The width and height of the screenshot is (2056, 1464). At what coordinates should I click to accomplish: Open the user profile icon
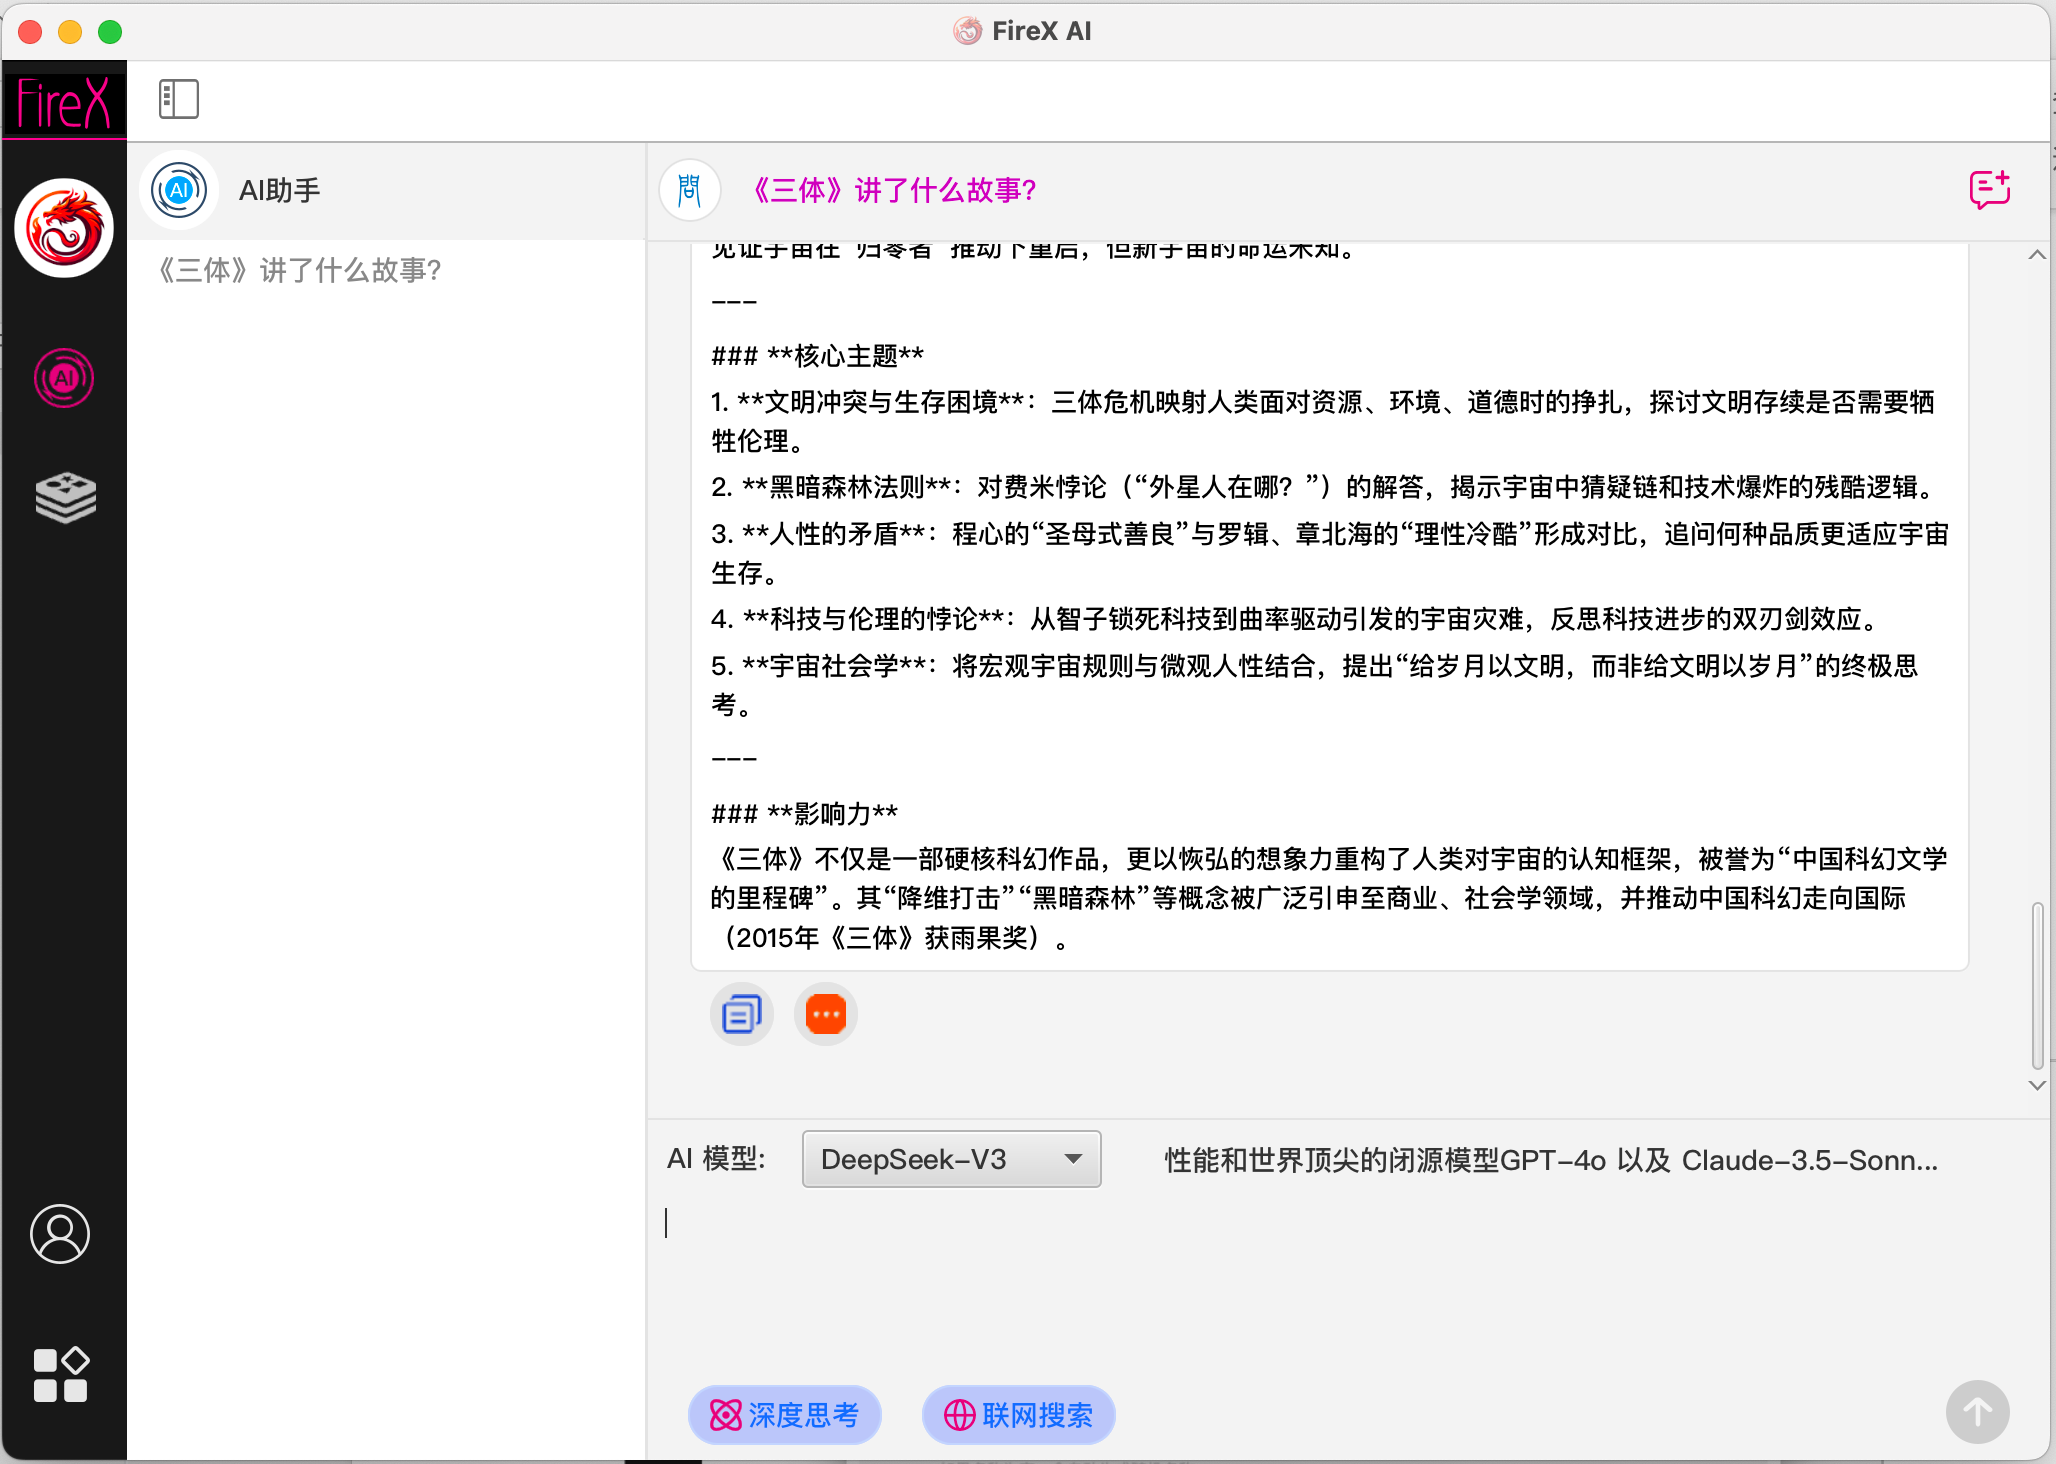(60, 1236)
